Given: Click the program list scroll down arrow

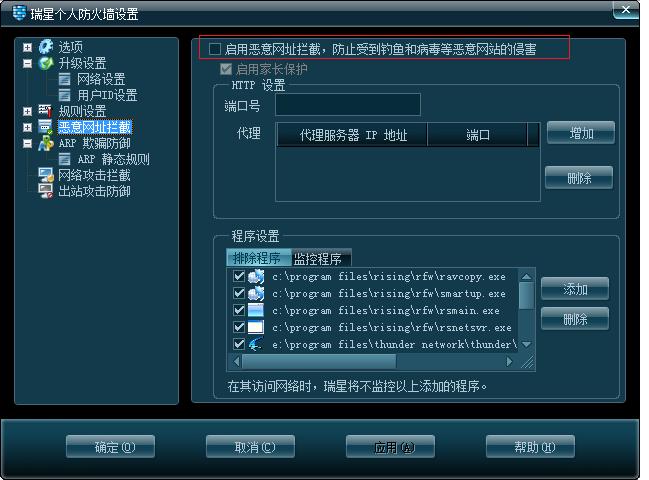Looking at the screenshot, I should pyautogui.click(x=526, y=344).
